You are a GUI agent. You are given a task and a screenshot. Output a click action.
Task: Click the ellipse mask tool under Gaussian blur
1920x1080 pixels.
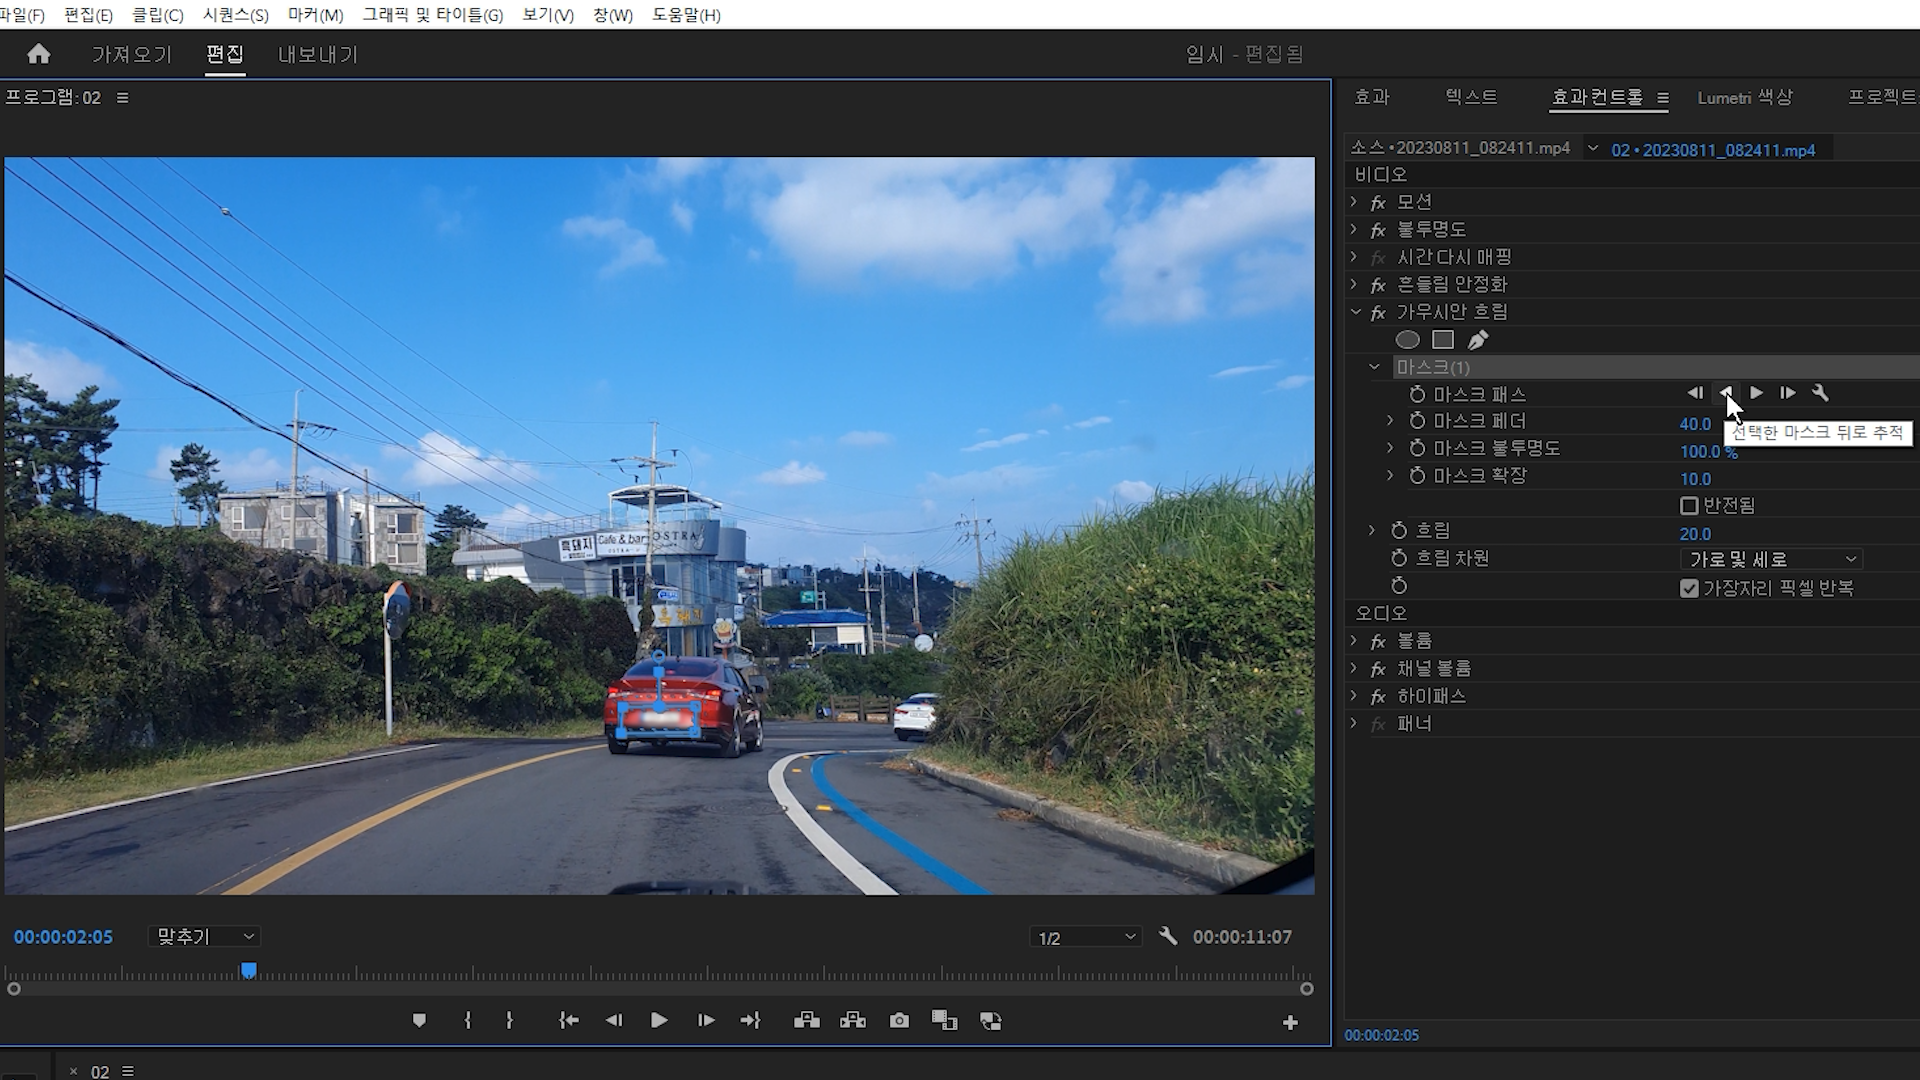1407,340
